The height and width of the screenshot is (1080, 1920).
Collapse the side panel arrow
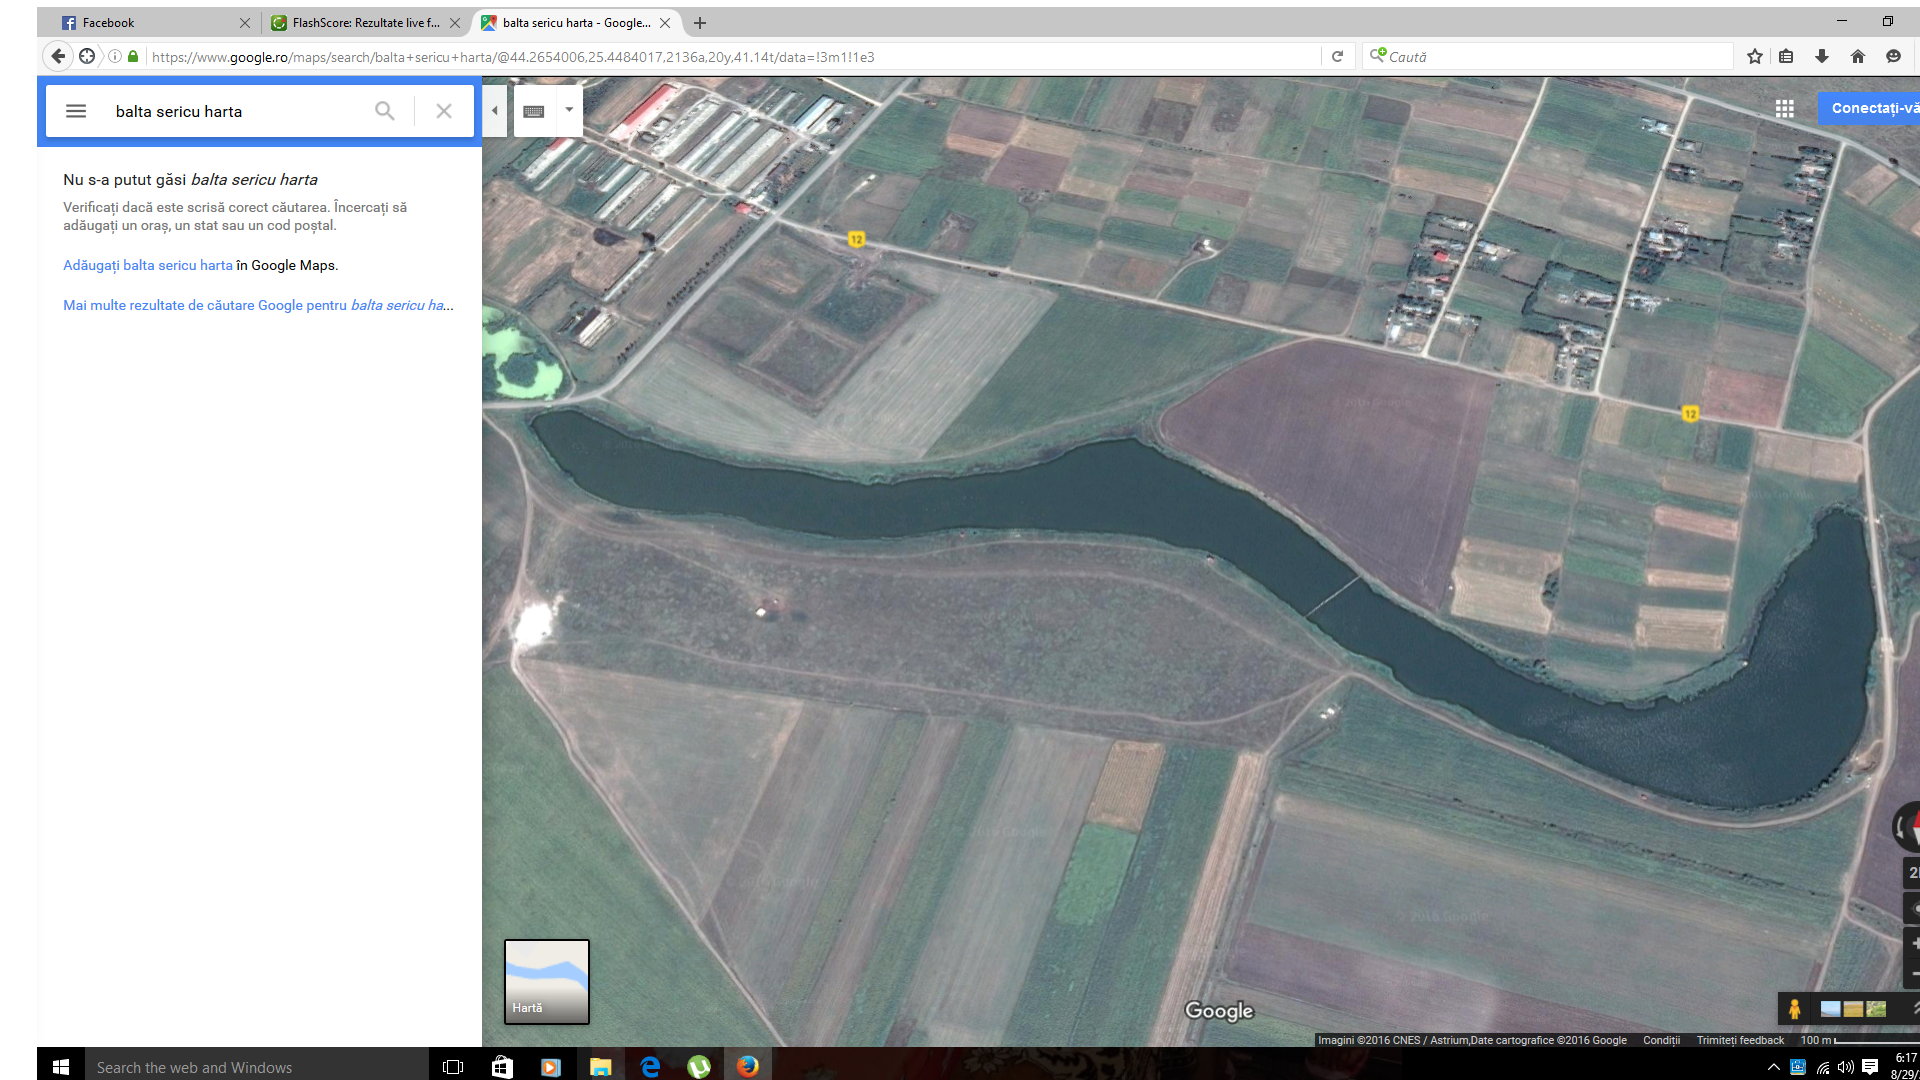click(x=494, y=111)
